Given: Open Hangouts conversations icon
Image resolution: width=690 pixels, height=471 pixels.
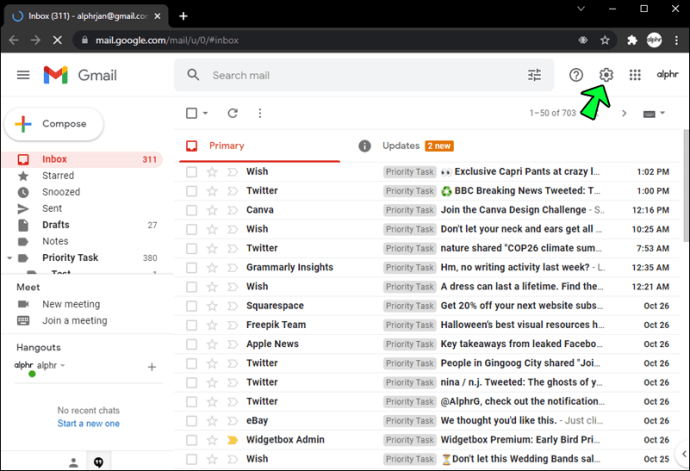Looking at the screenshot, I should pos(99,462).
